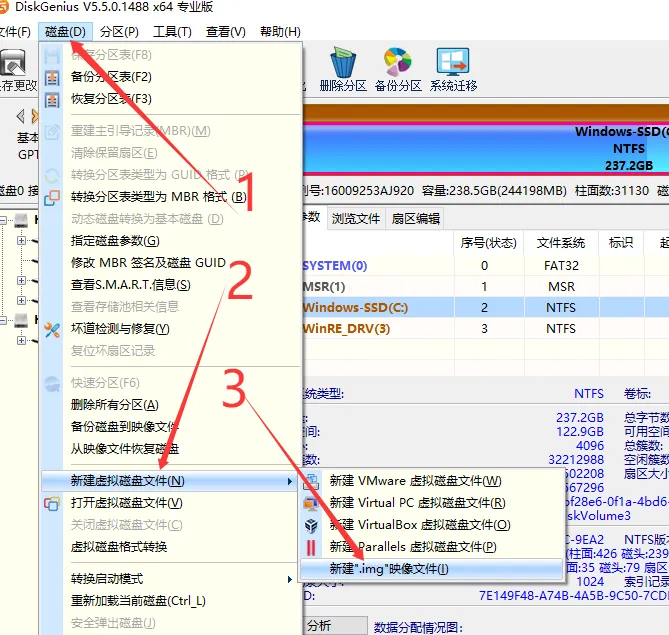Image resolution: width=669 pixels, height=635 pixels.
Task: Click the 分析 button
Action: click(x=335, y=626)
